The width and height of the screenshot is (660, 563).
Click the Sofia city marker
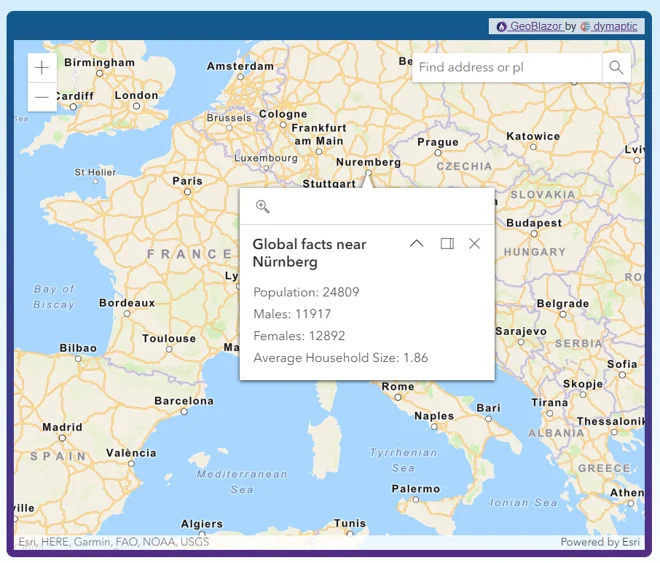click(x=622, y=375)
